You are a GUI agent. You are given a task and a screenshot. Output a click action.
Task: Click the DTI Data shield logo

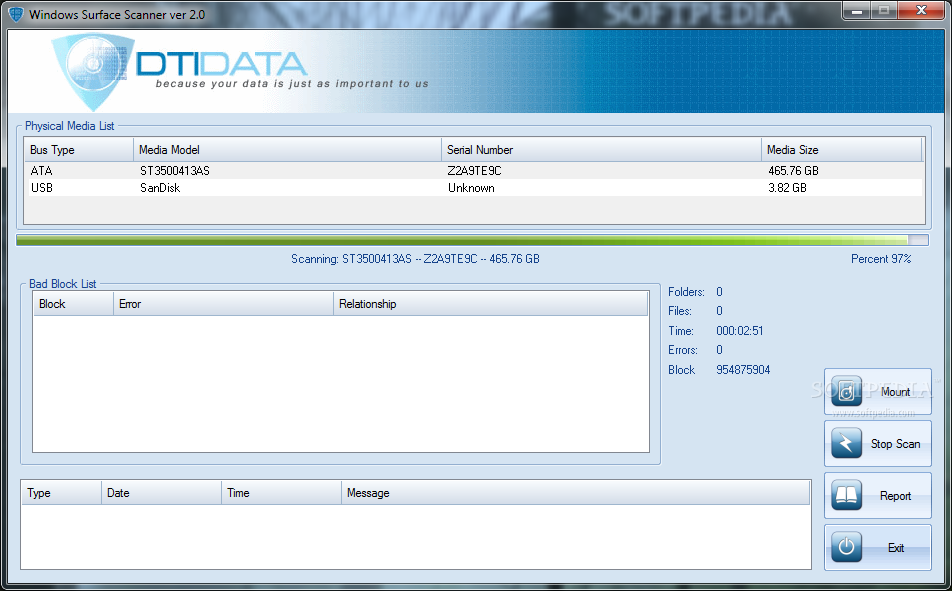pos(92,72)
